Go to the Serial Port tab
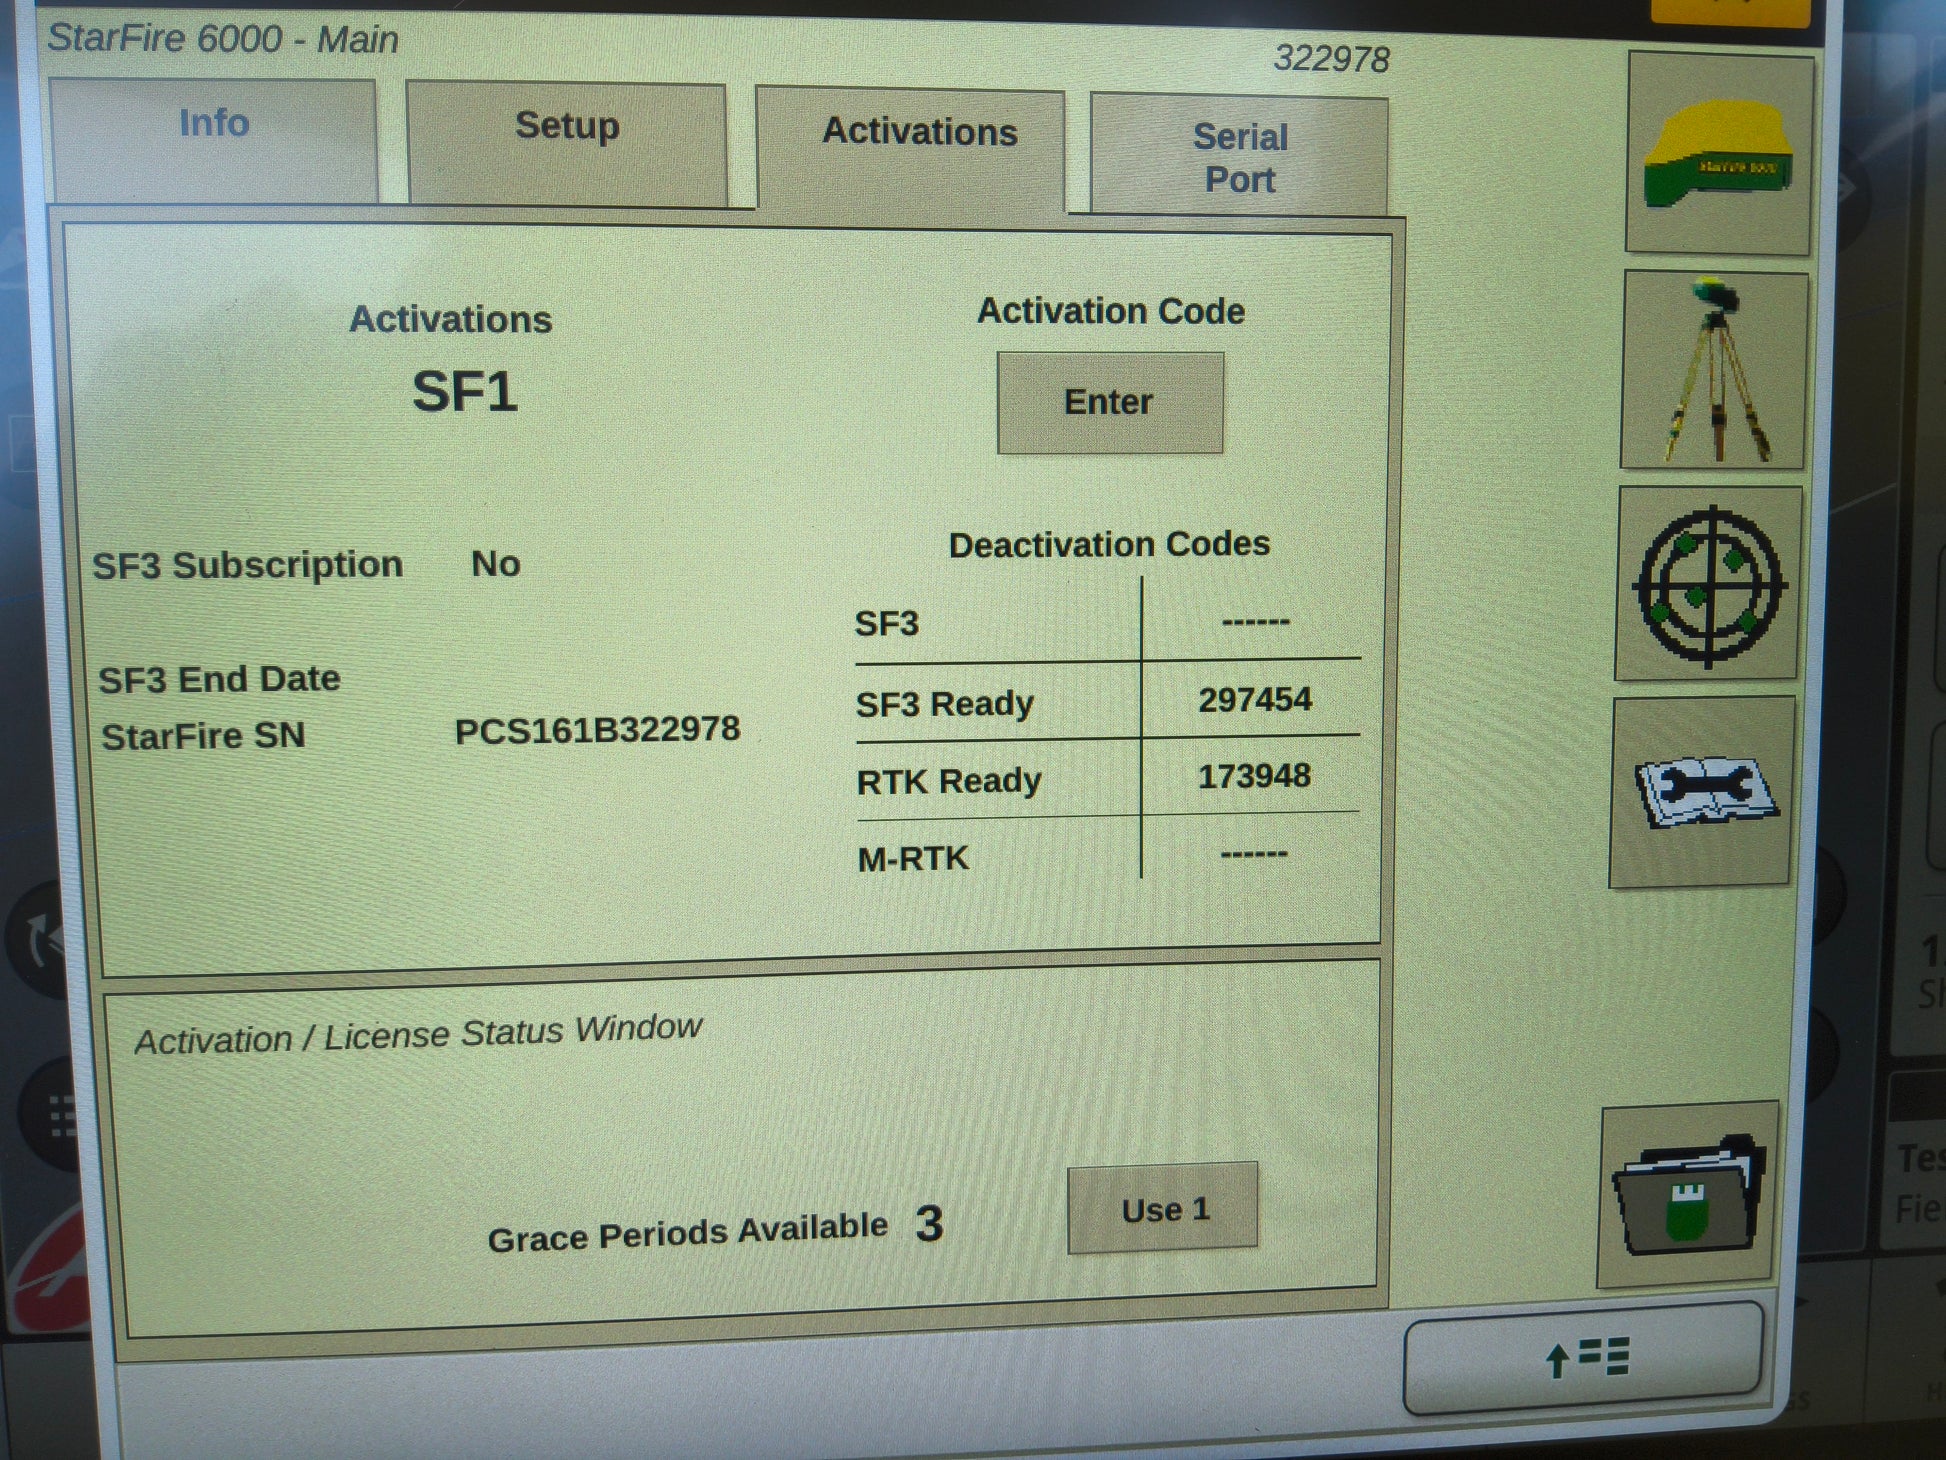 (x=1239, y=157)
